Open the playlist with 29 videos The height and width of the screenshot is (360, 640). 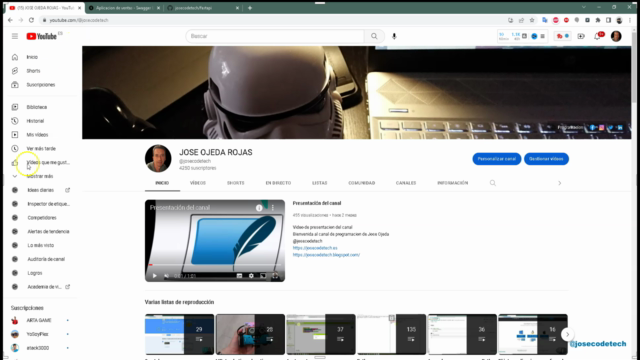point(179,334)
